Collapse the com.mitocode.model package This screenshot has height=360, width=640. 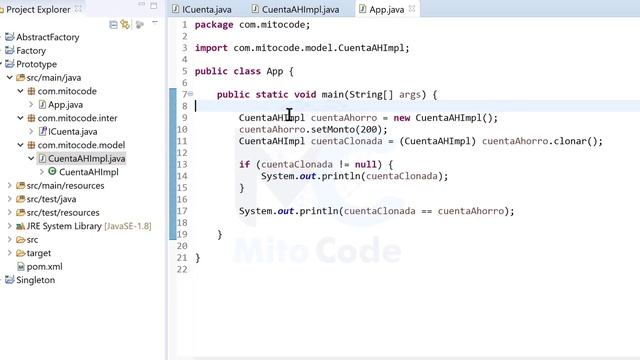pos(20,145)
